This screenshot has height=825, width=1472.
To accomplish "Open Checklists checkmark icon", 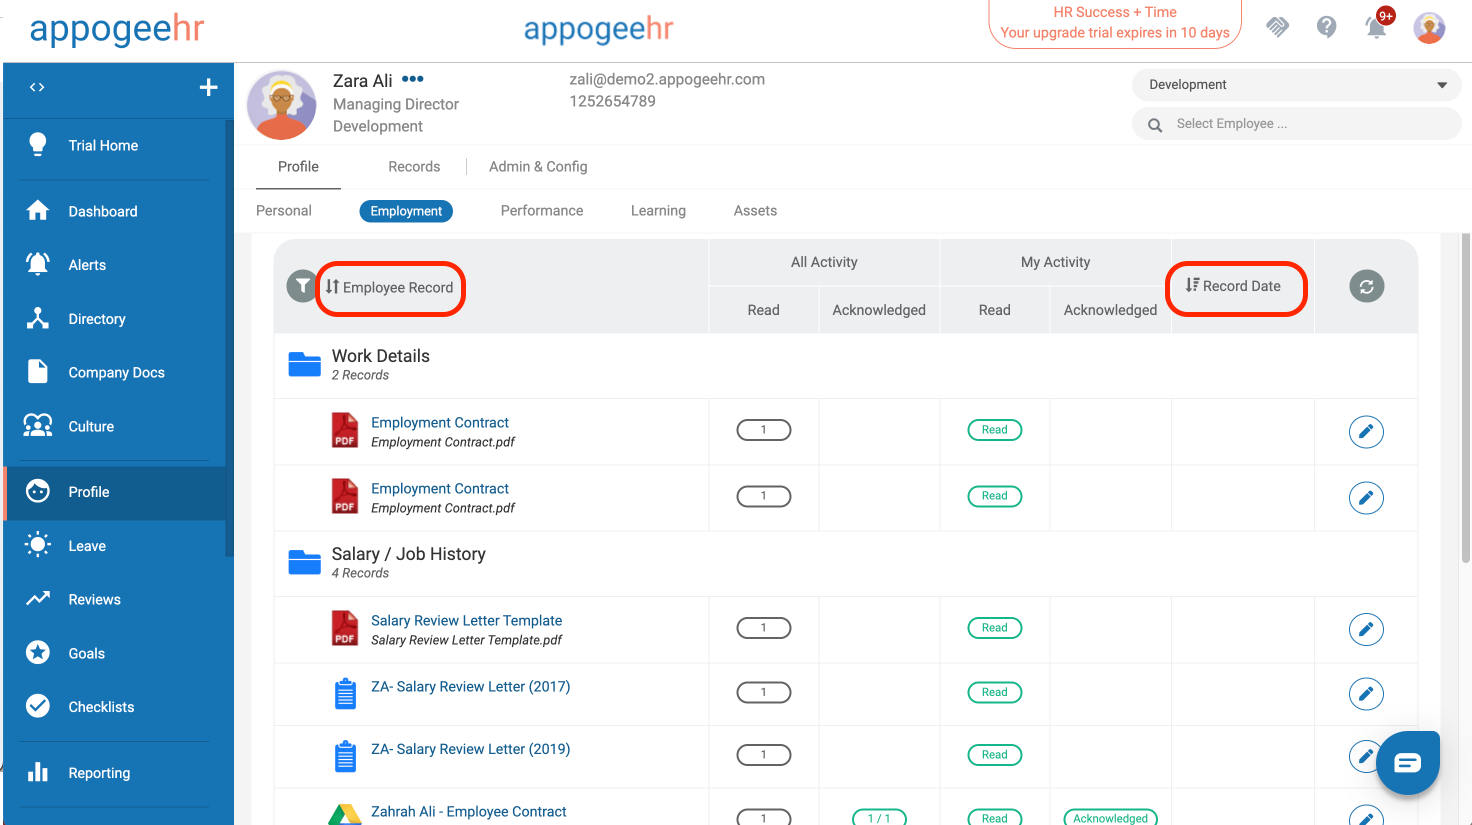I will click(38, 706).
